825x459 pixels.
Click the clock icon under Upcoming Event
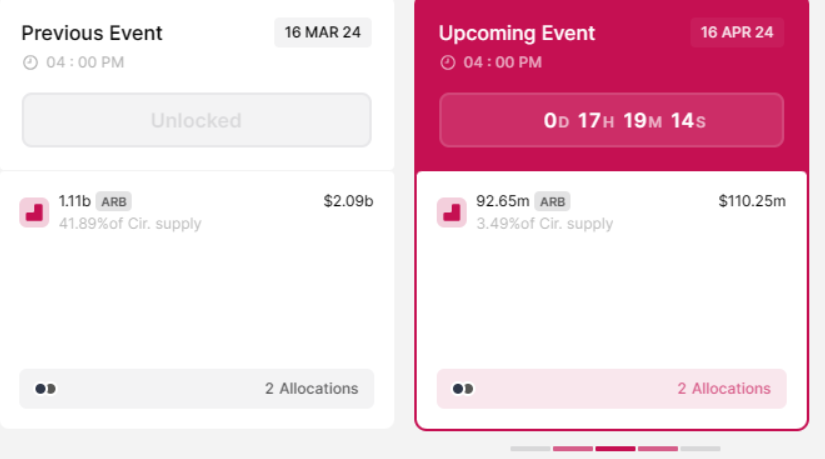(x=447, y=63)
